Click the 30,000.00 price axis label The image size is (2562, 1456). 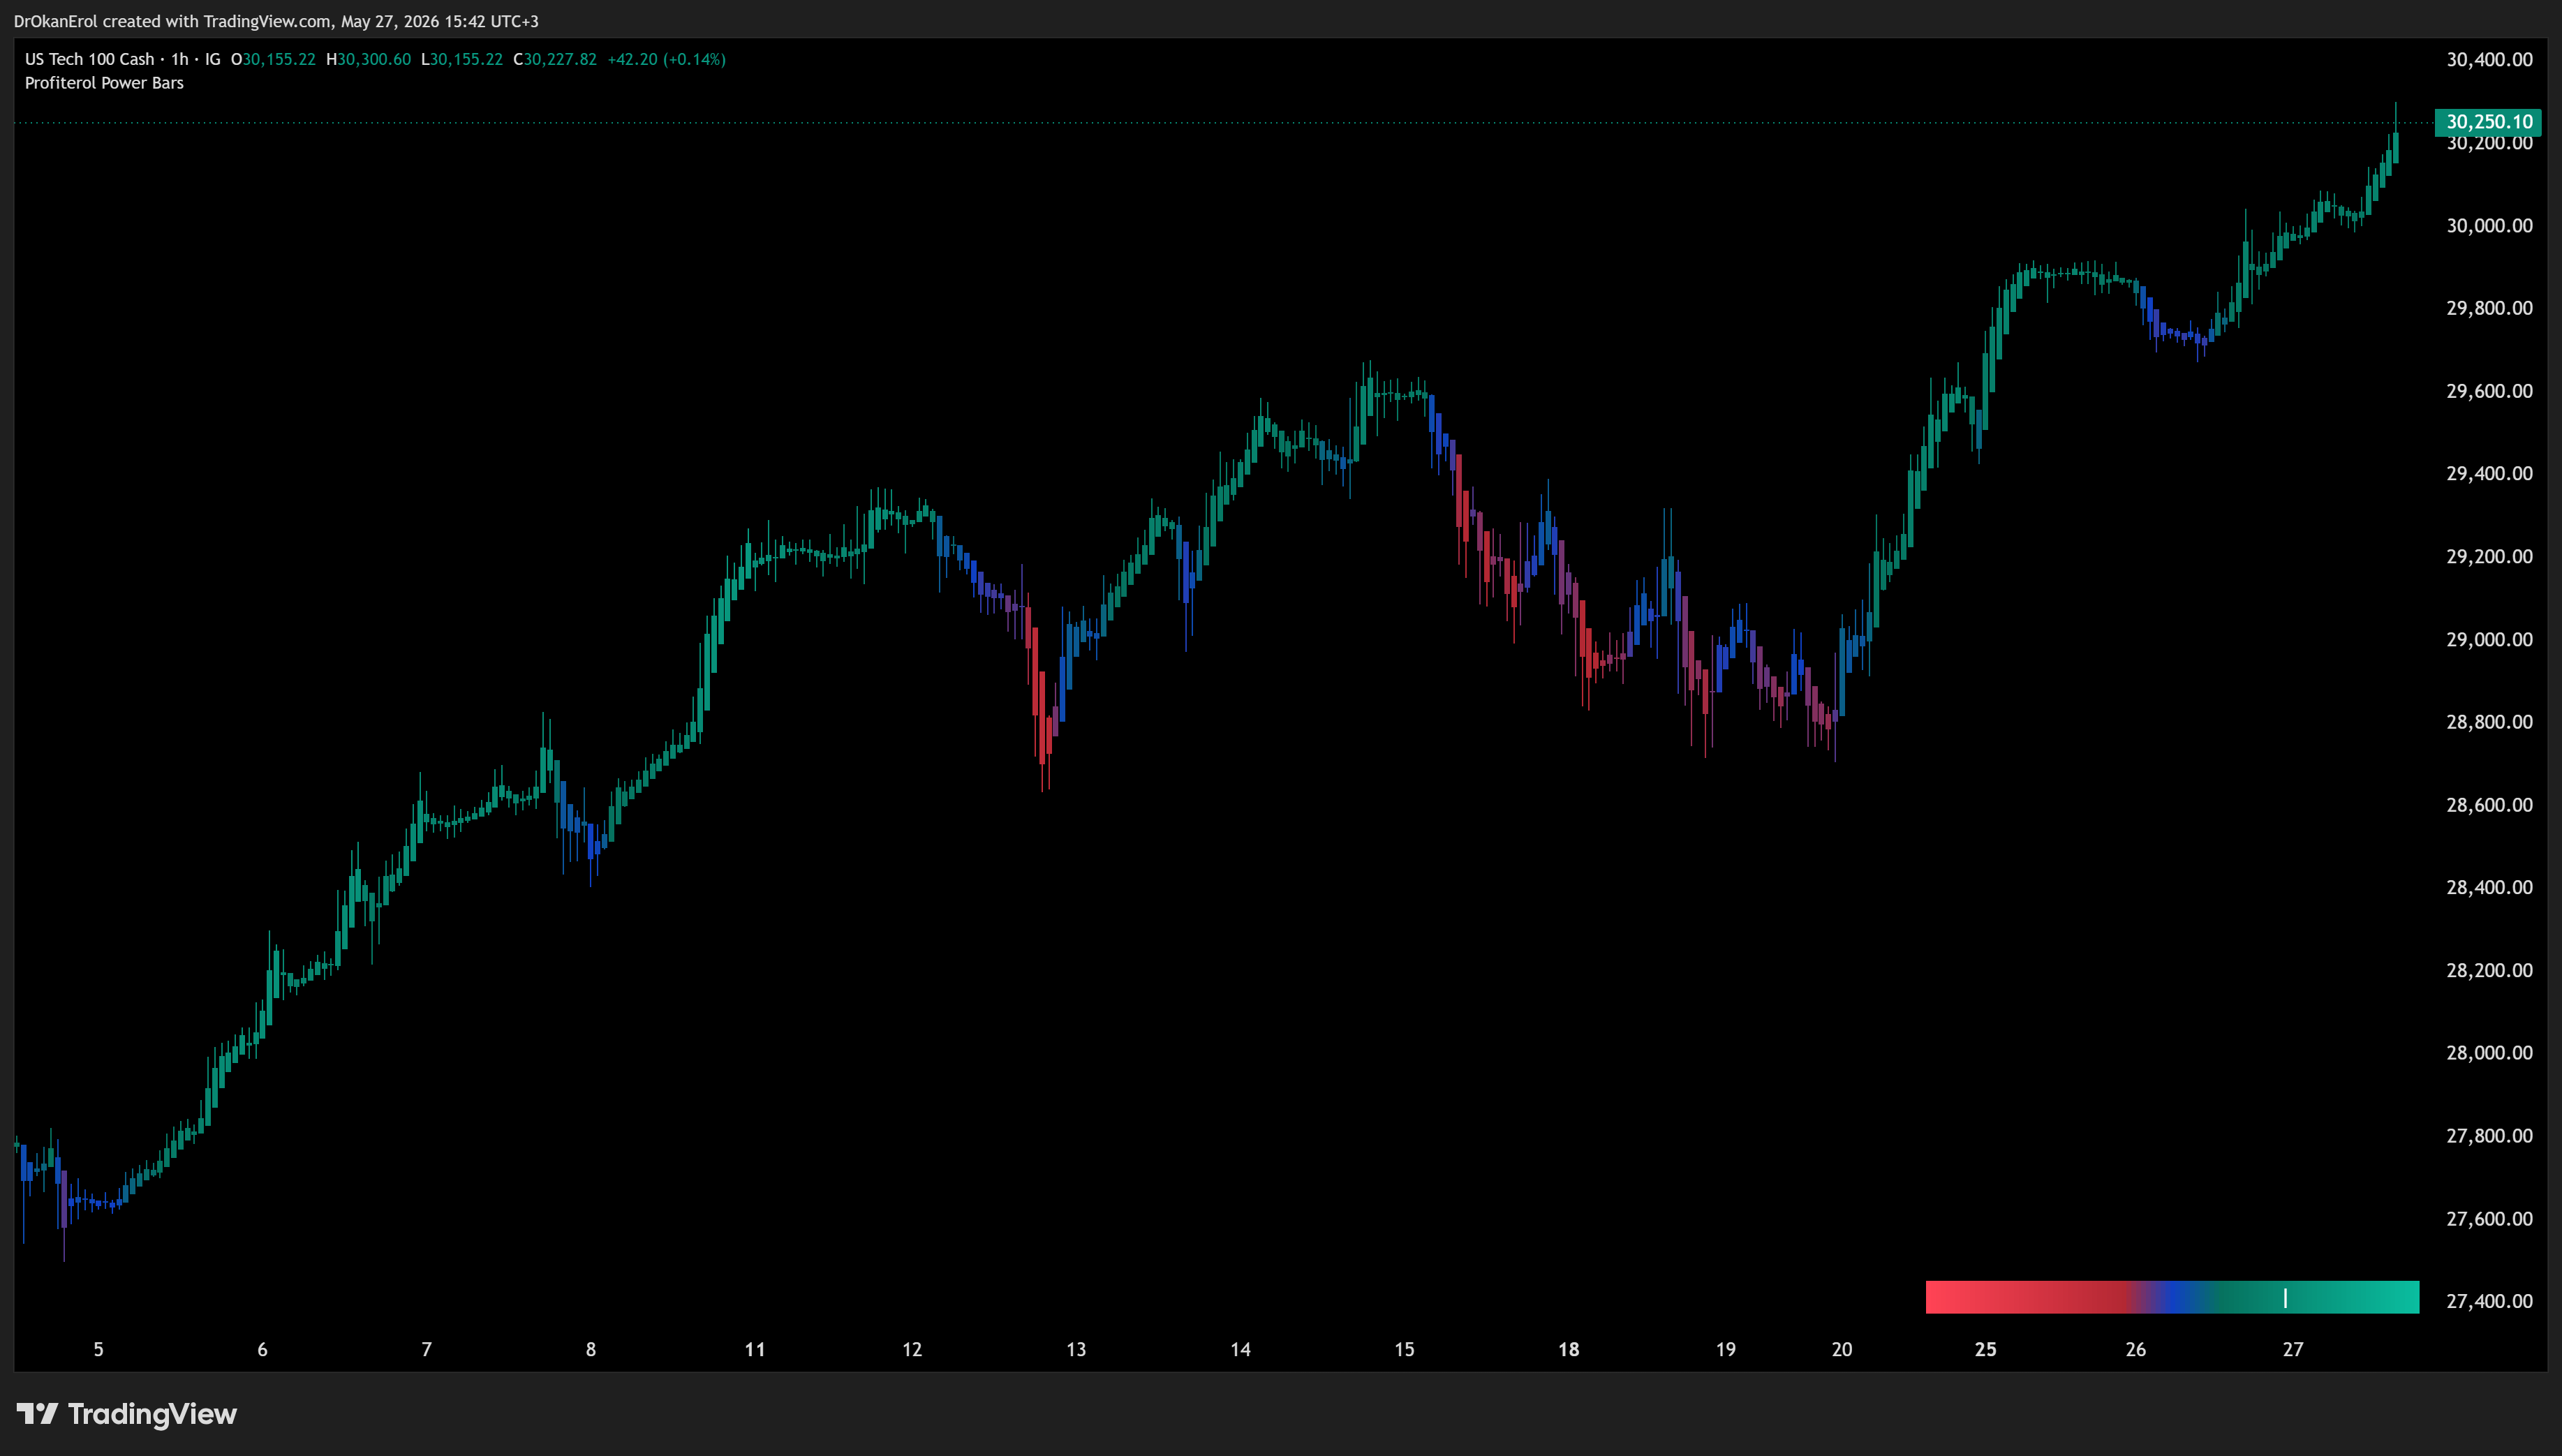2489,226
